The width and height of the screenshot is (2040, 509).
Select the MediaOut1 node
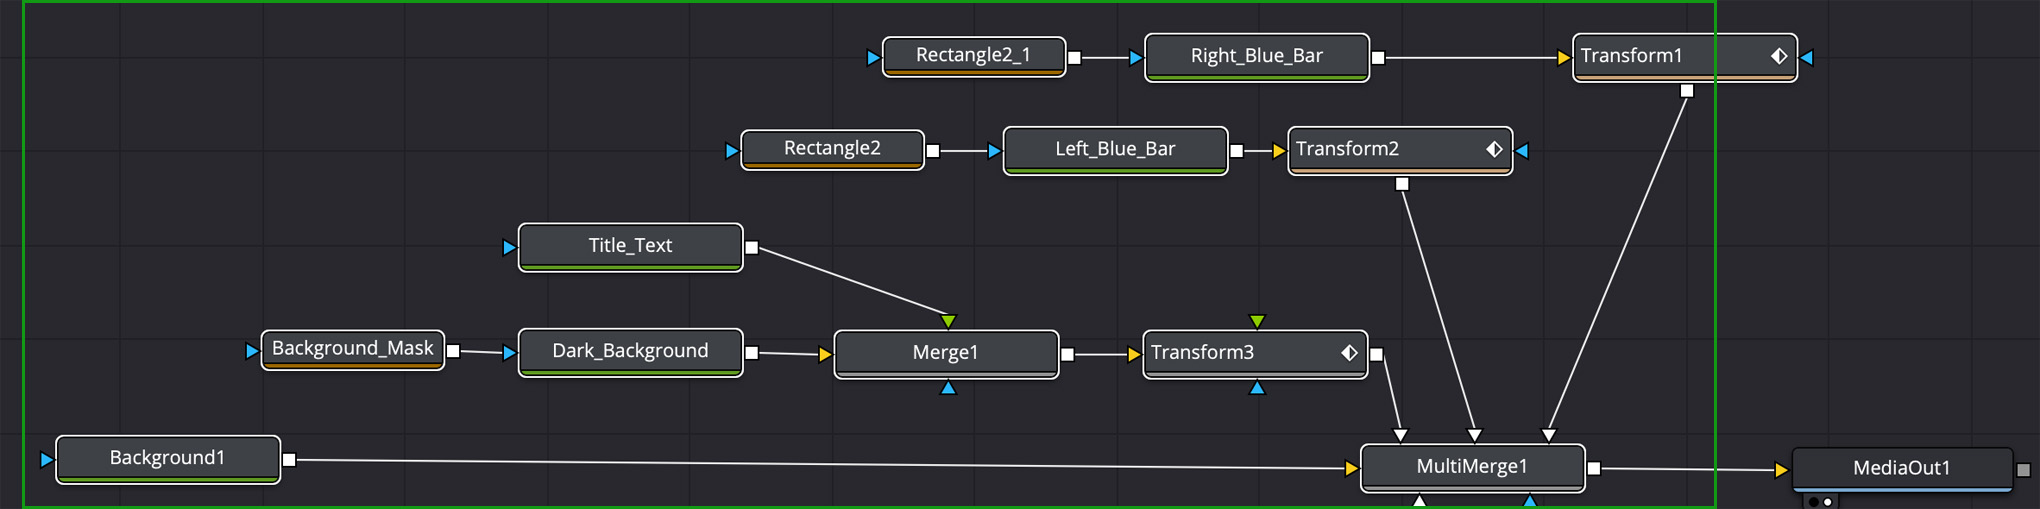point(1901,467)
